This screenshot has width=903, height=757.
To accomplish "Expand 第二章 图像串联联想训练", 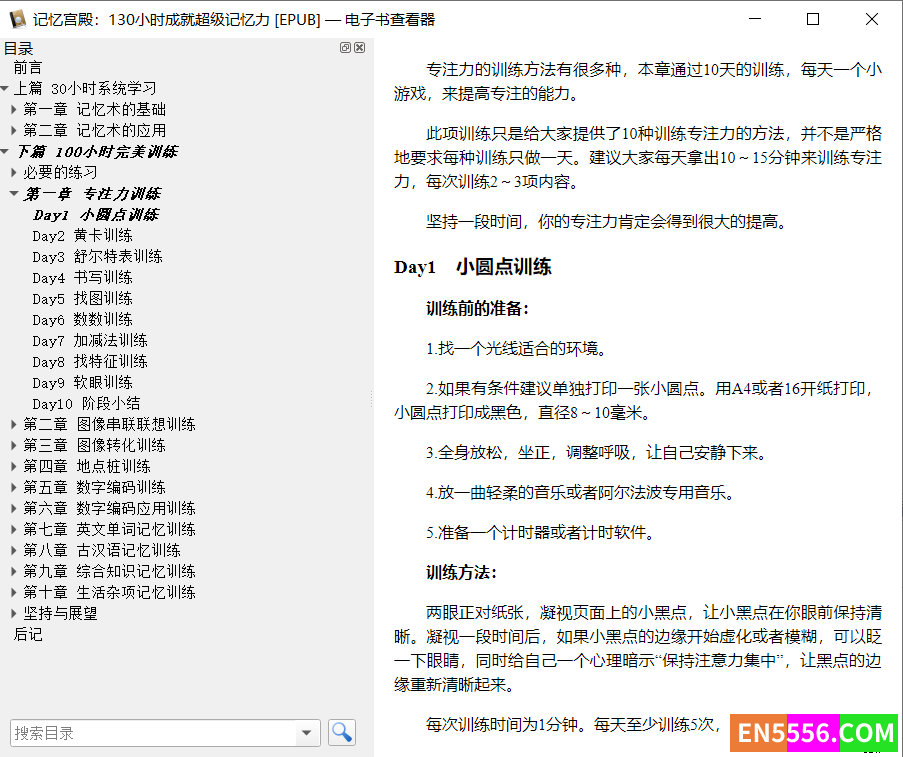I will 14,425.
